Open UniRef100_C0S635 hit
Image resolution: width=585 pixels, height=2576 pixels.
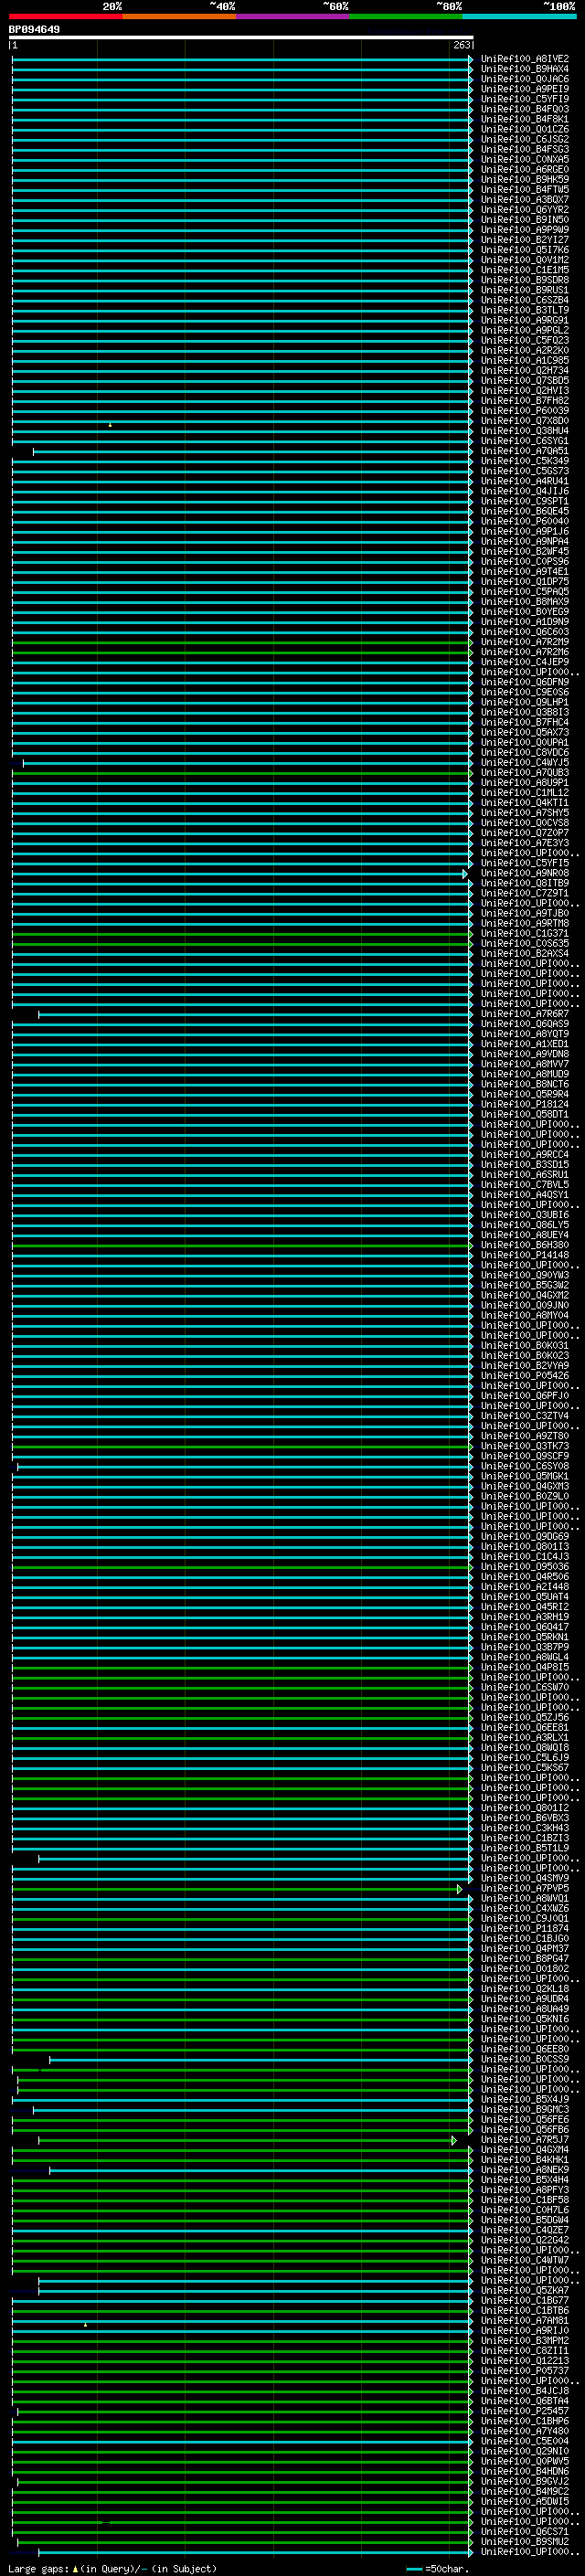[x=524, y=944]
